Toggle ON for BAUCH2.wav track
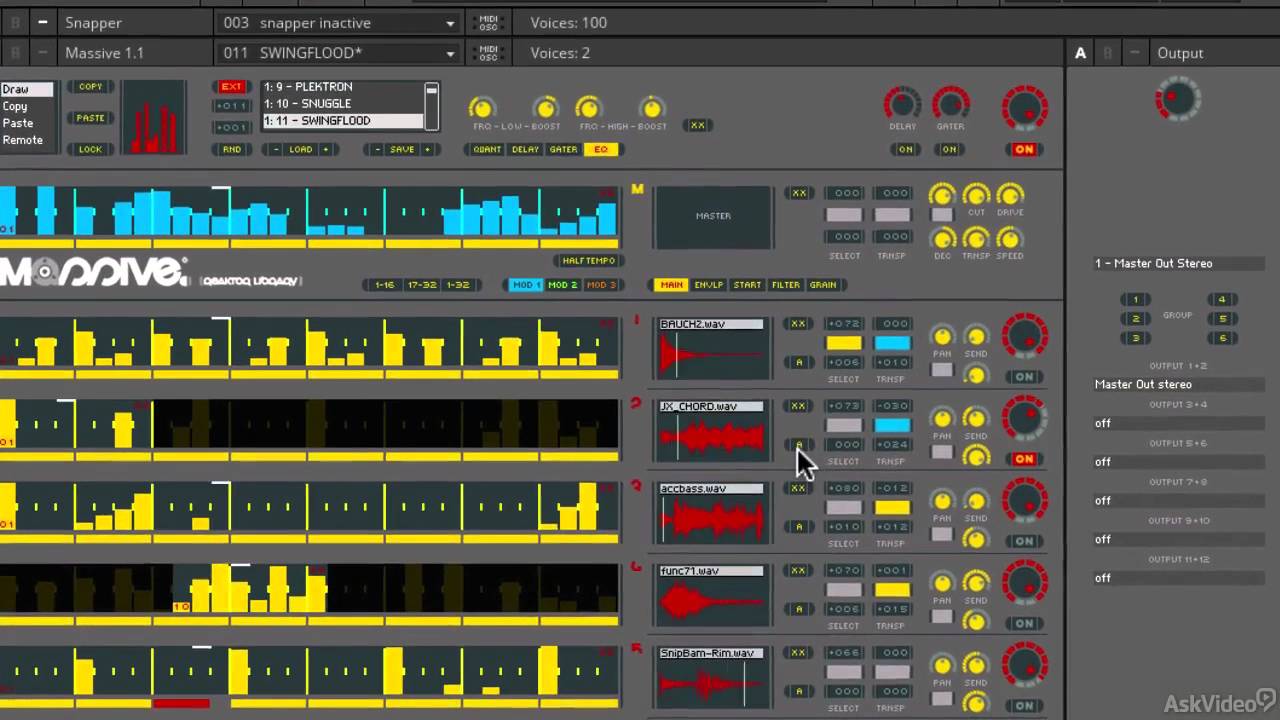This screenshot has width=1280, height=720. [1024, 377]
